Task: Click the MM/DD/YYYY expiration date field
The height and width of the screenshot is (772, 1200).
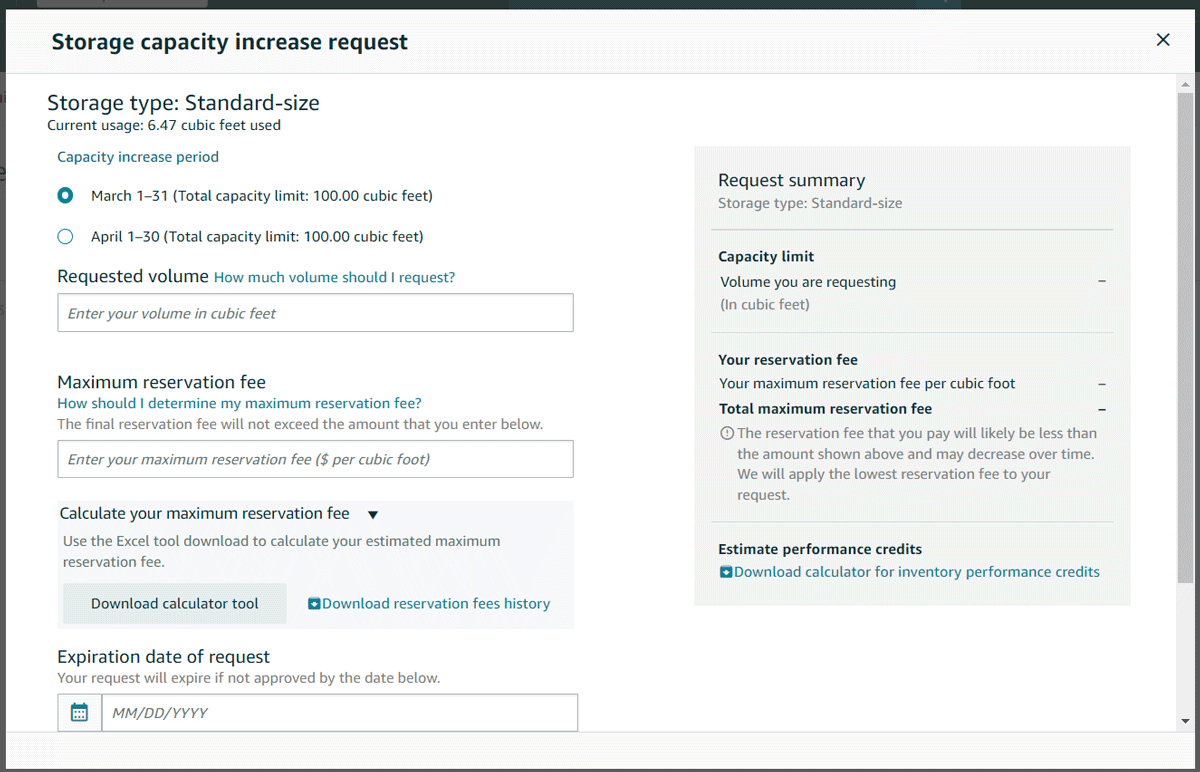Action: pos(340,712)
